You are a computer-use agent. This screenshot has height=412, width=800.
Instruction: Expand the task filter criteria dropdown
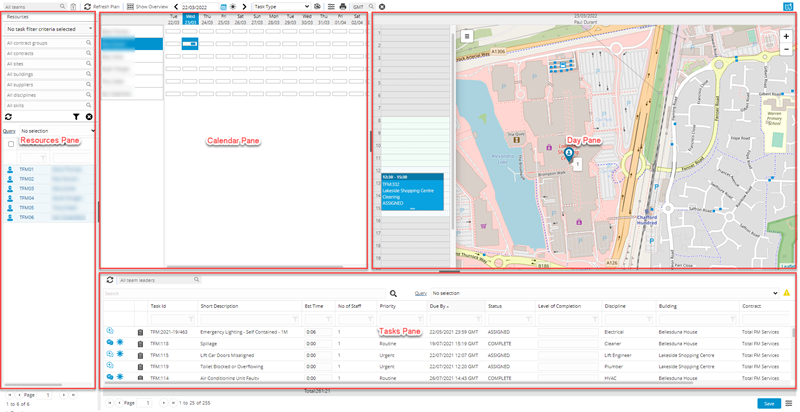click(49, 29)
